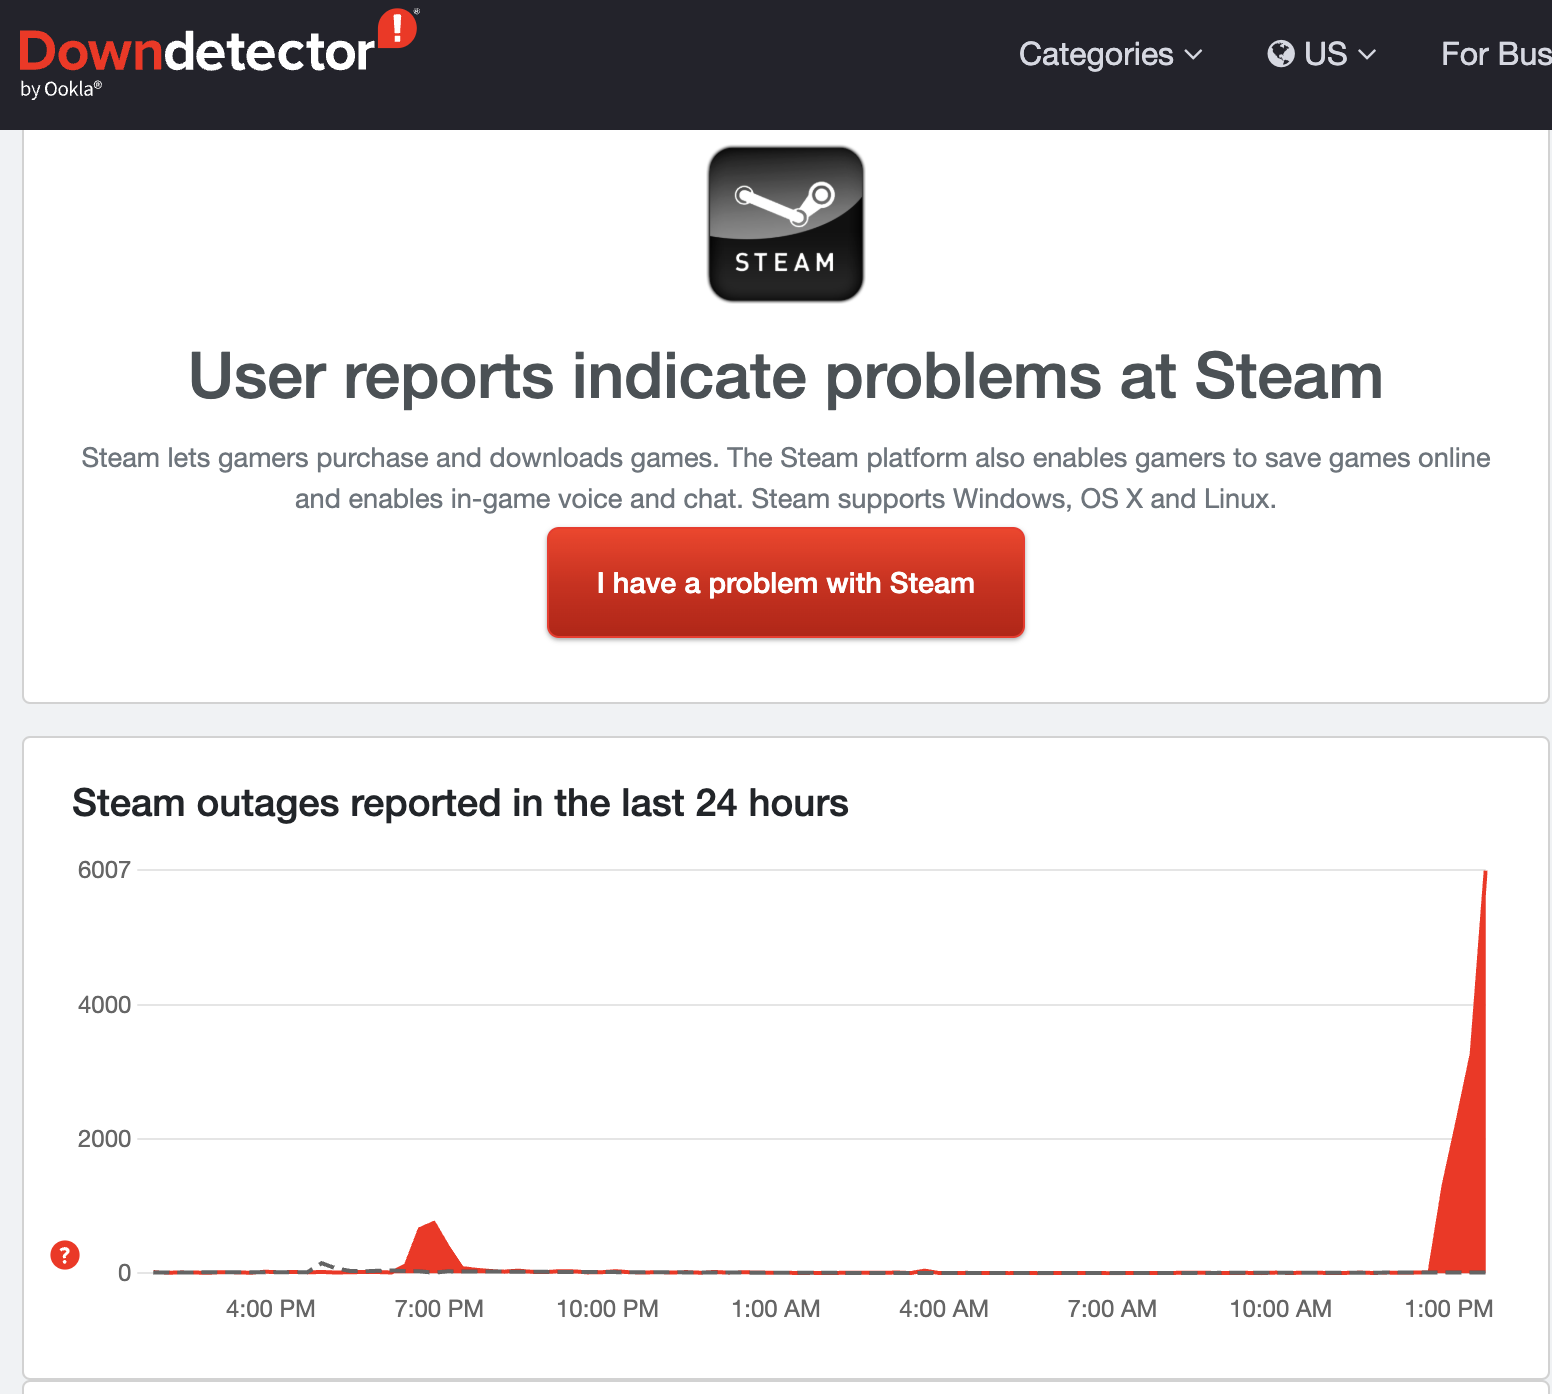The height and width of the screenshot is (1394, 1552).
Task: Click the Steam app icon
Action: click(x=785, y=222)
